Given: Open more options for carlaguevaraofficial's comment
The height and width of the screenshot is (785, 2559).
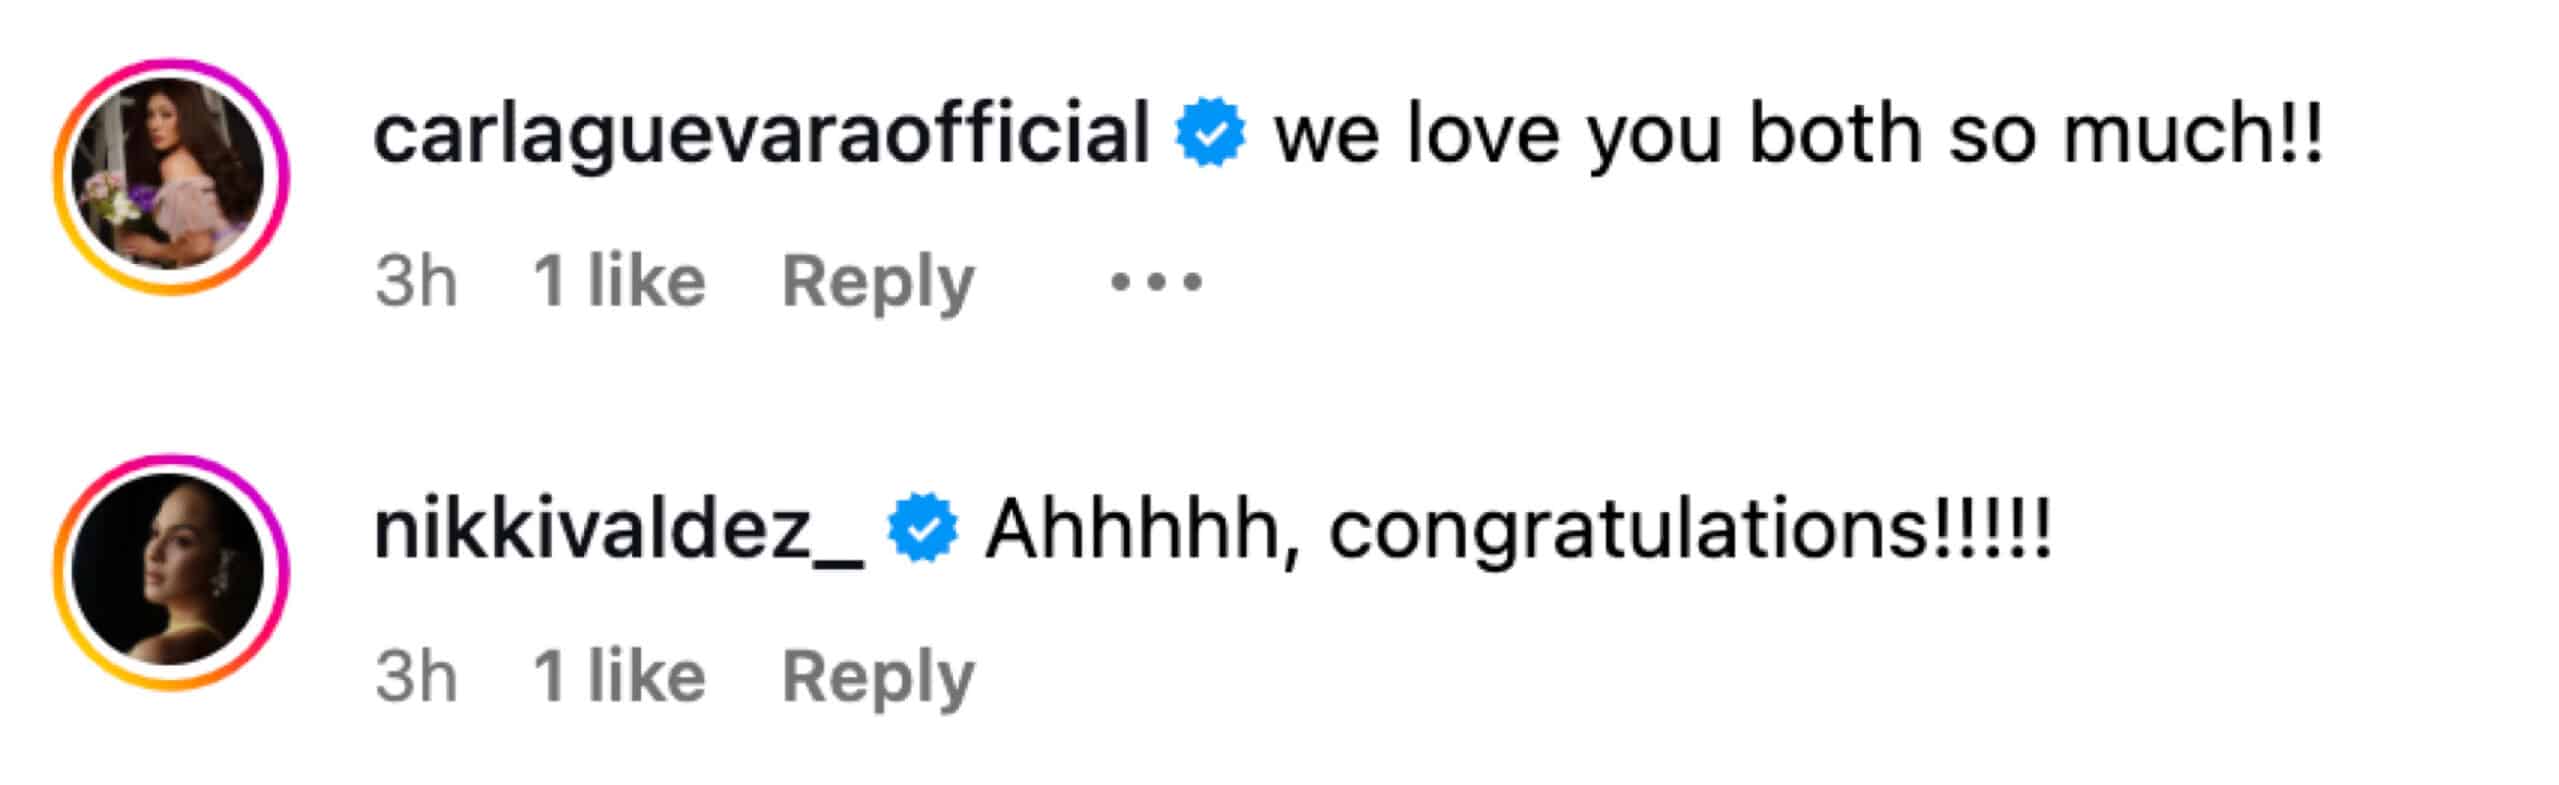Looking at the screenshot, I should click(x=1156, y=282).
